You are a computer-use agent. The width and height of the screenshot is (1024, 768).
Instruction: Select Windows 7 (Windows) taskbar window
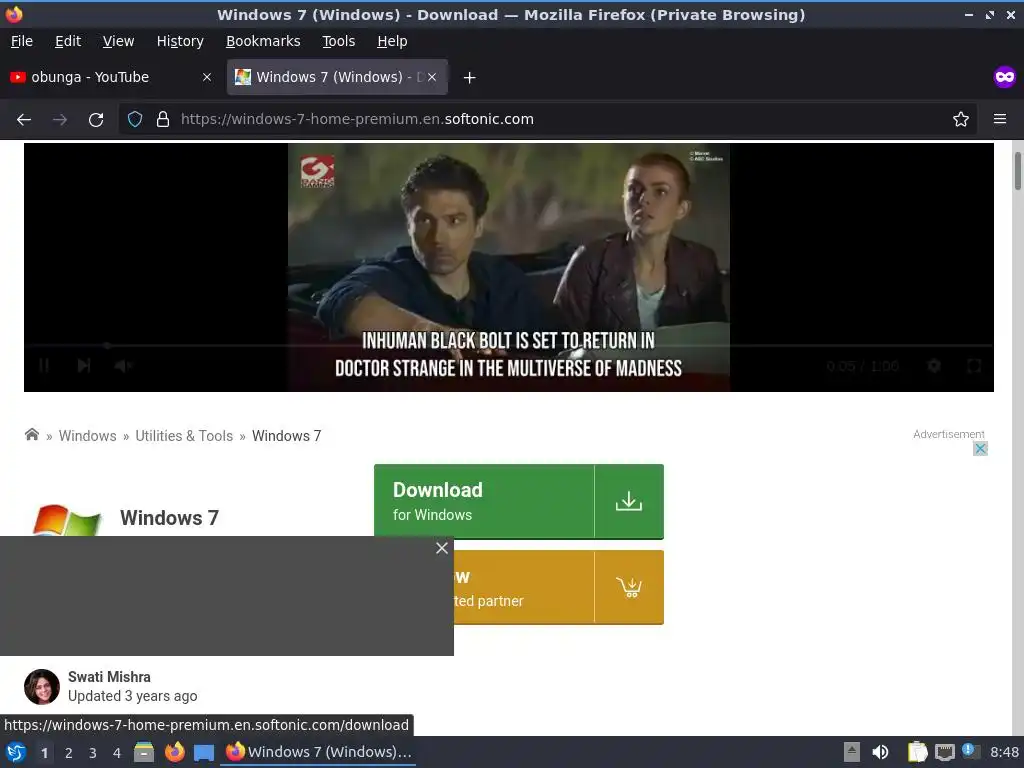click(319, 752)
